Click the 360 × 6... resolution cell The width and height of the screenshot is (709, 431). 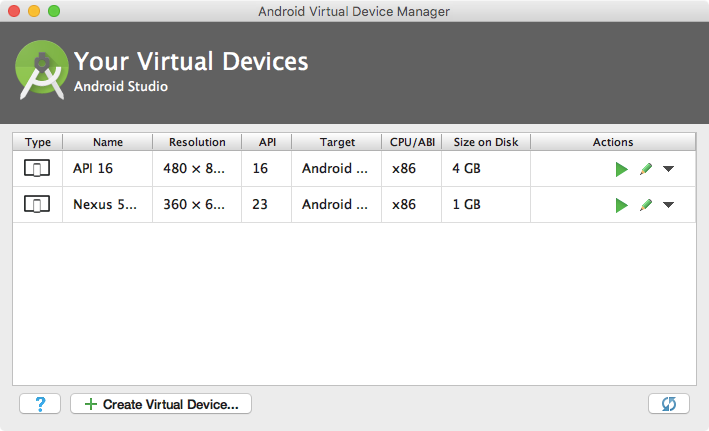[197, 204]
